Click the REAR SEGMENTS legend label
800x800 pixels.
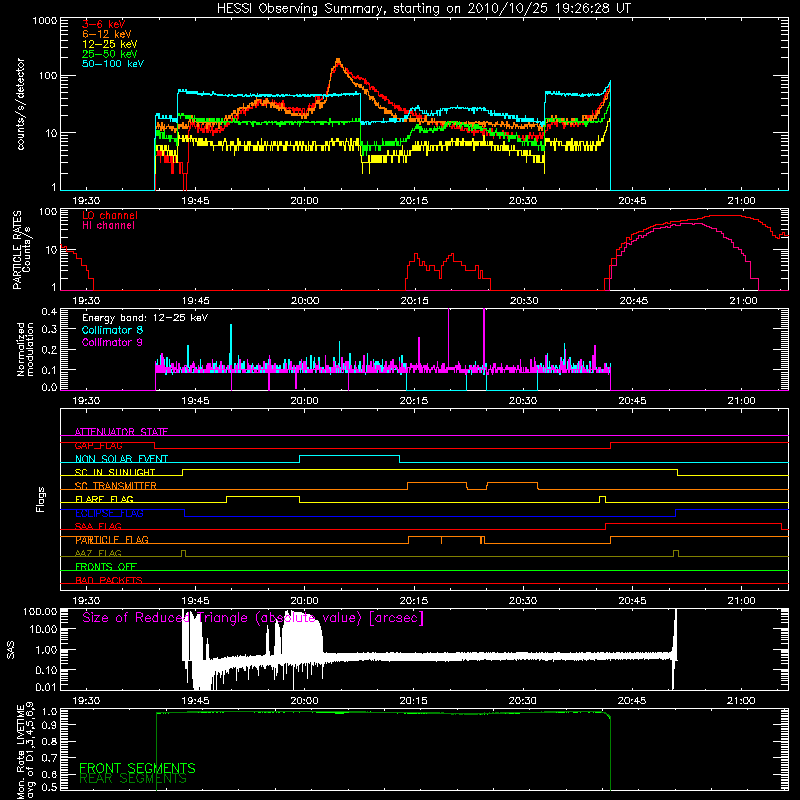[133, 779]
